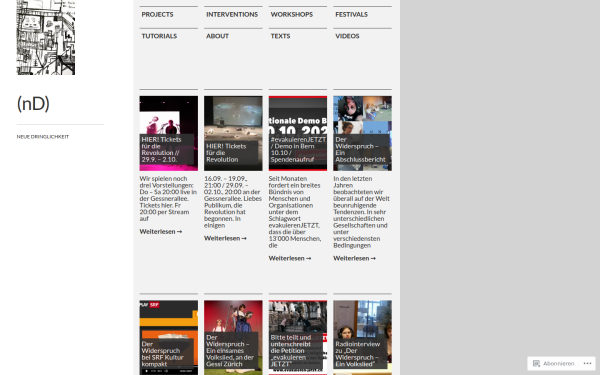Open 'Bitte teilt und unterschreibt die Petition' thumbnail
This screenshot has width=600, height=375.
pos(298,338)
